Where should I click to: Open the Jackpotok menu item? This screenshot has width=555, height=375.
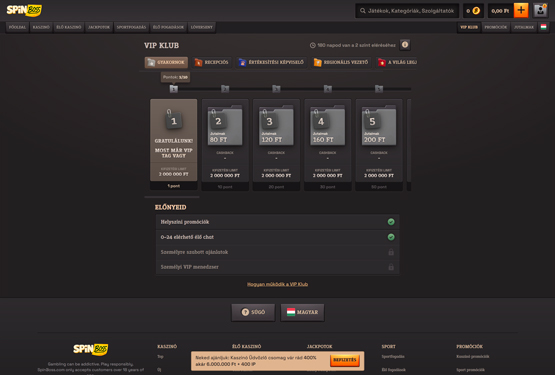coord(99,27)
